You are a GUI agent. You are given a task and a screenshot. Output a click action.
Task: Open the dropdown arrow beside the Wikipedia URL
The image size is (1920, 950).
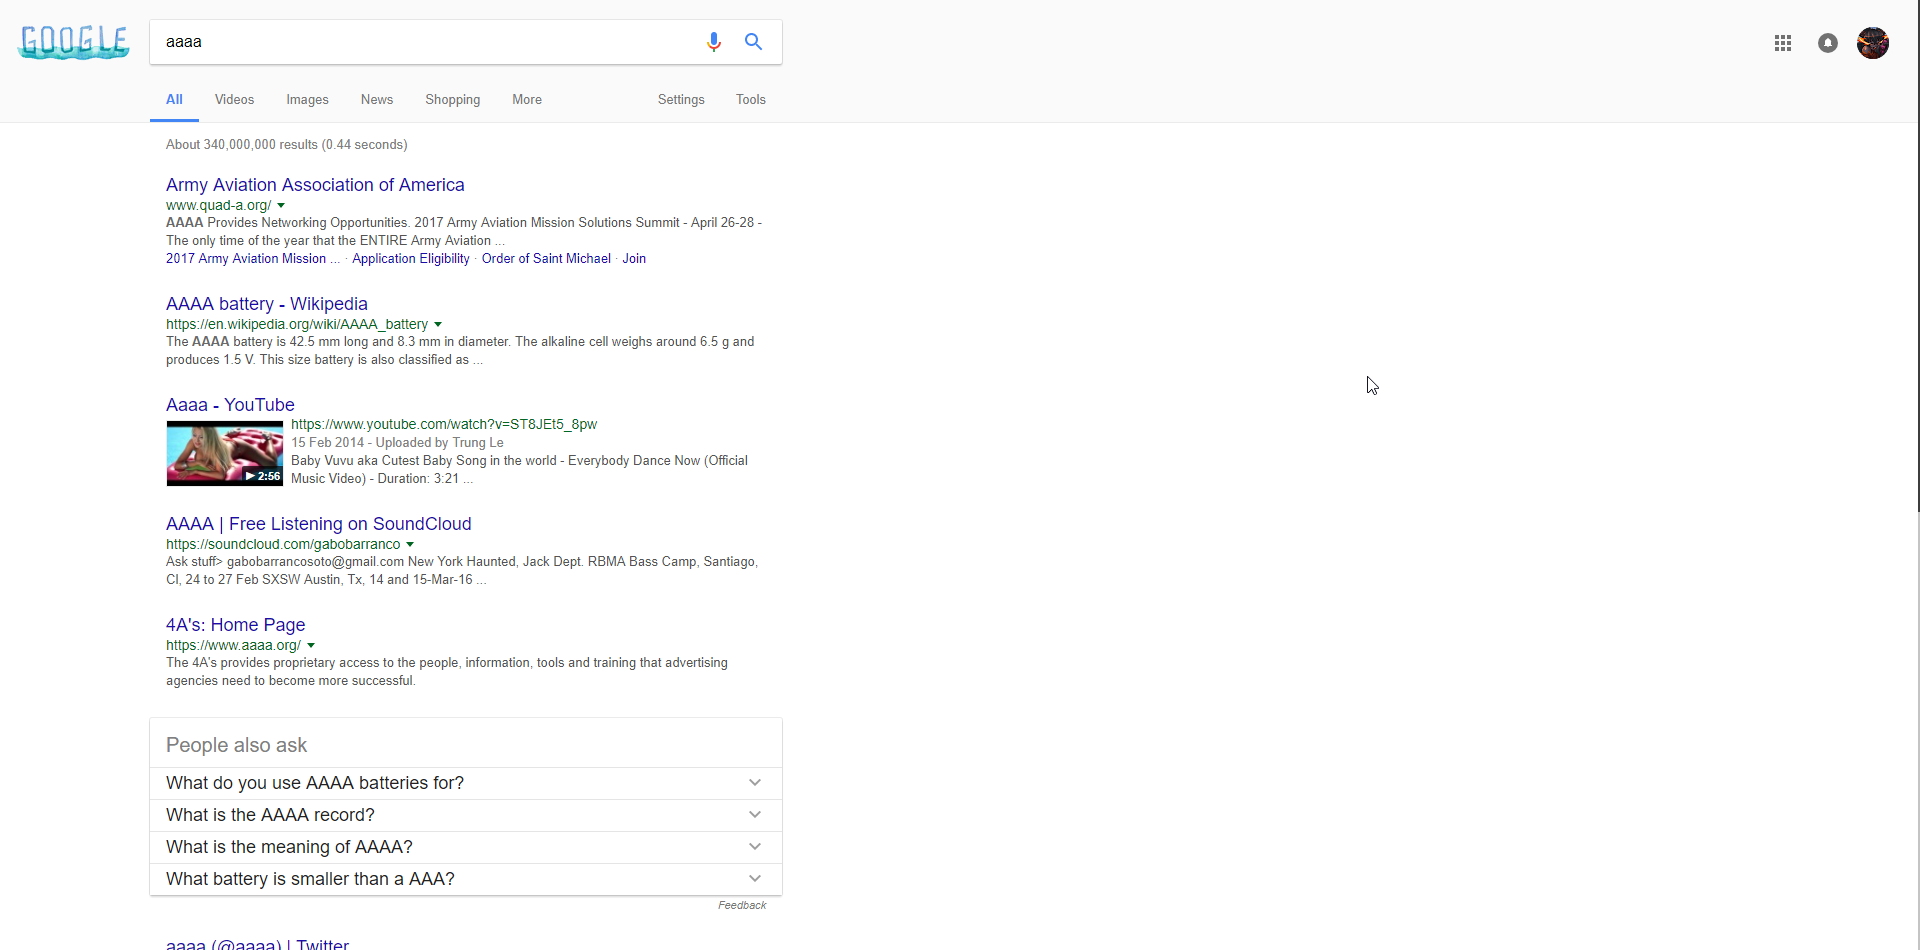point(438,325)
